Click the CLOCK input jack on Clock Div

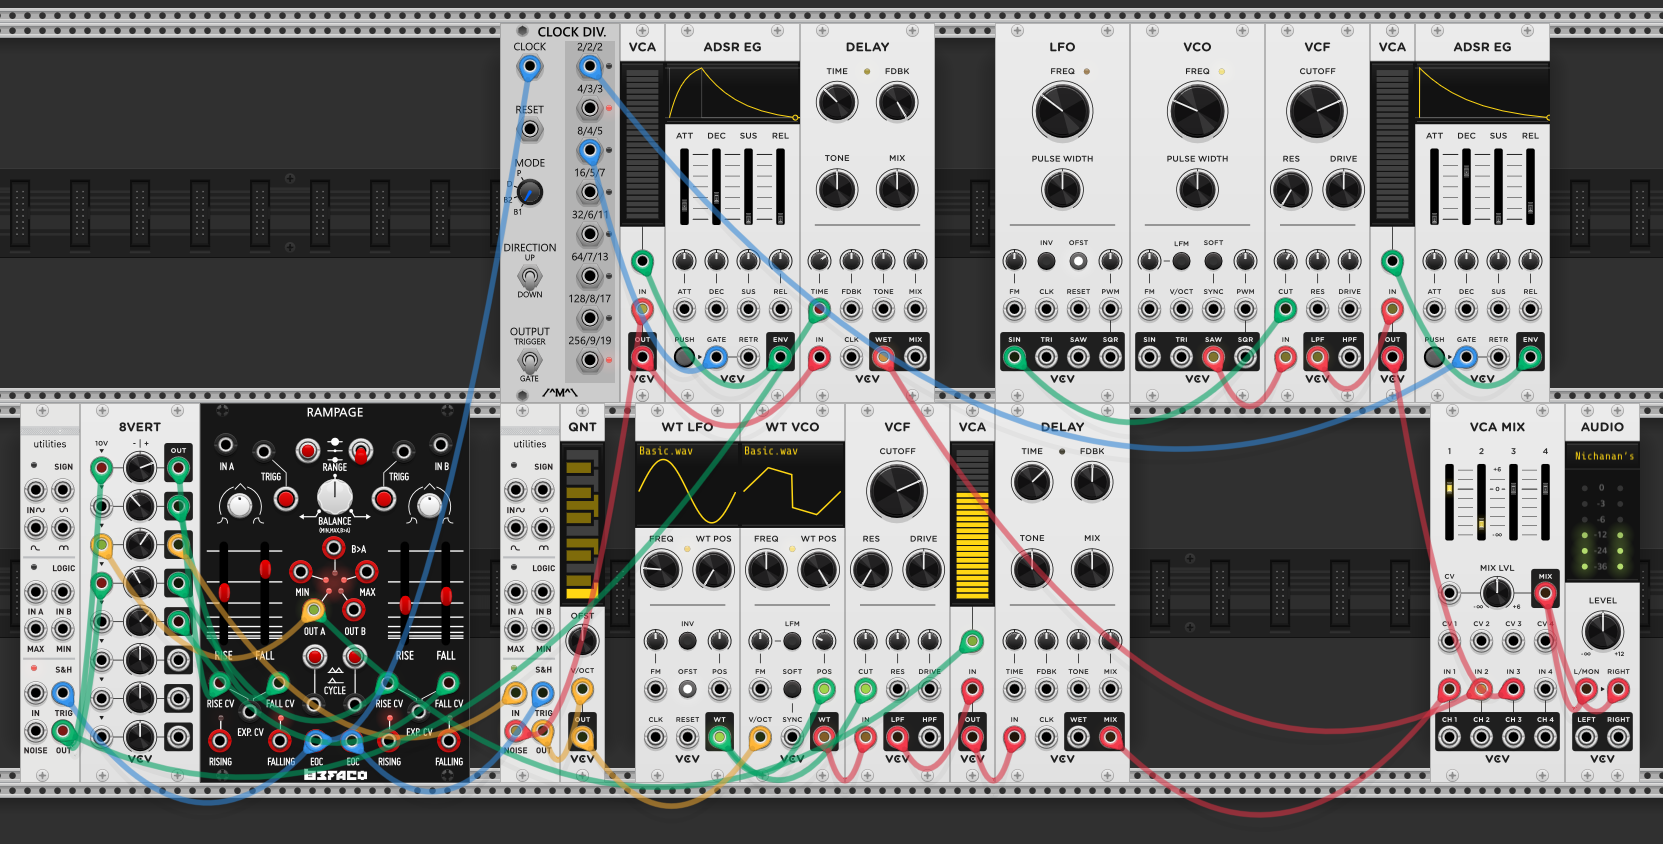coord(530,68)
